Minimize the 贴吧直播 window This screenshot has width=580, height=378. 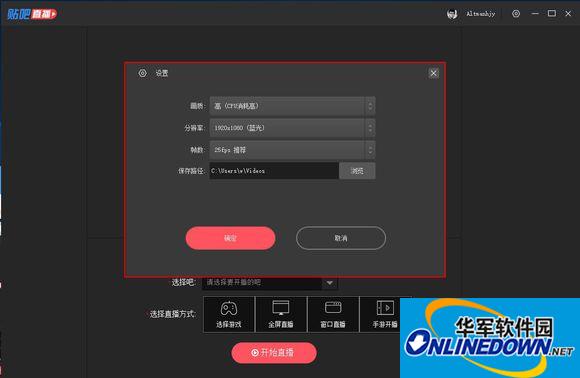point(535,14)
